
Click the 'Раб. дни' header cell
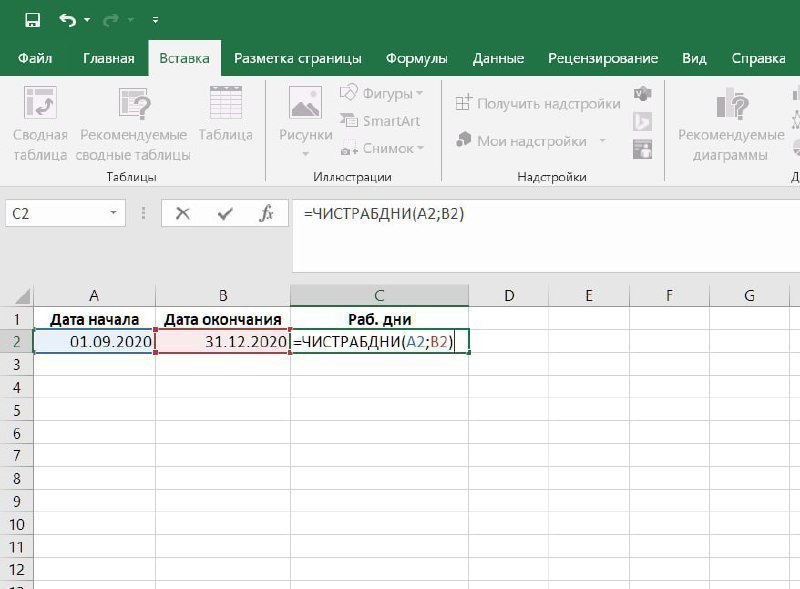tap(379, 320)
